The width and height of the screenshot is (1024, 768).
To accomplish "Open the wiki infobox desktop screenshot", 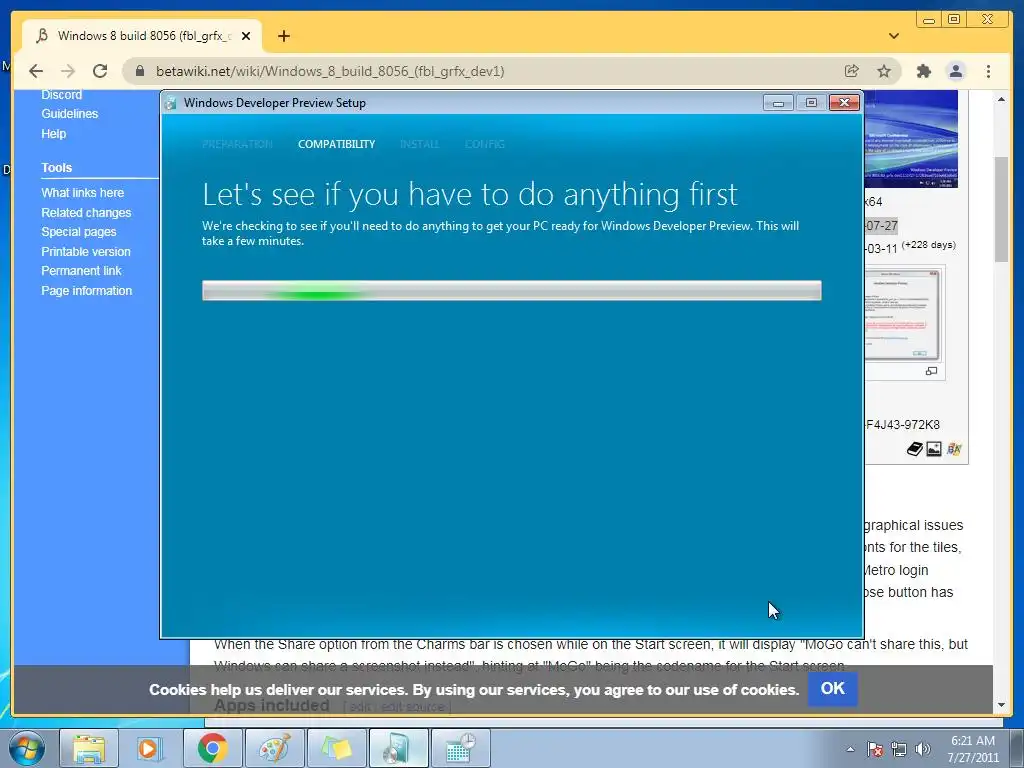I will [x=912, y=139].
